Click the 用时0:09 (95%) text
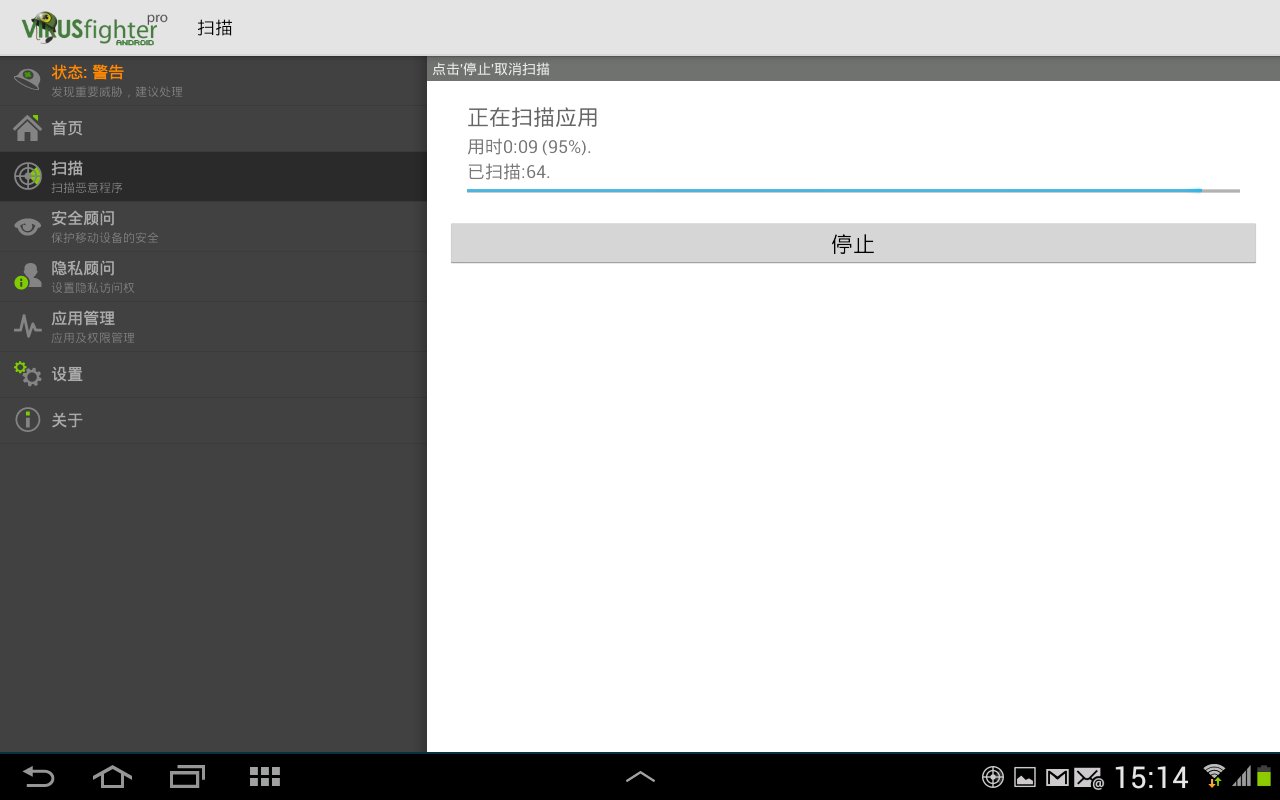 pyautogui.click(x=529, y=147)
